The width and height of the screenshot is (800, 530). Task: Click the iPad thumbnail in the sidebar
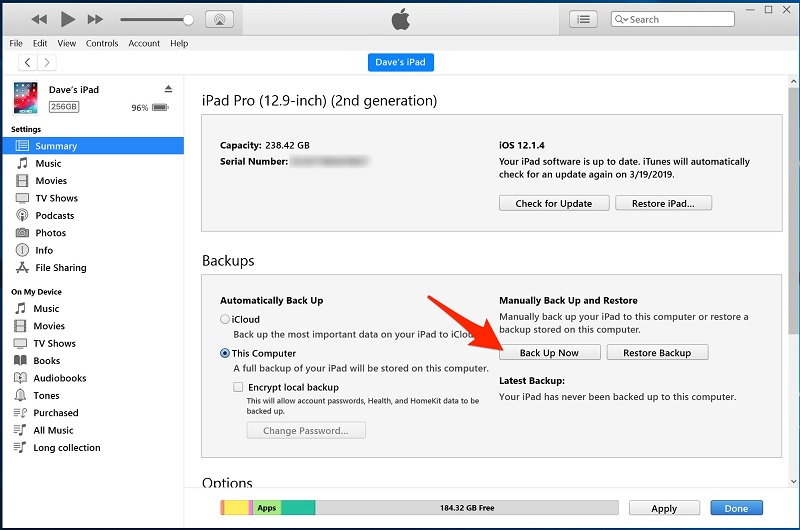pyautogui.click(x=26, y=98)
